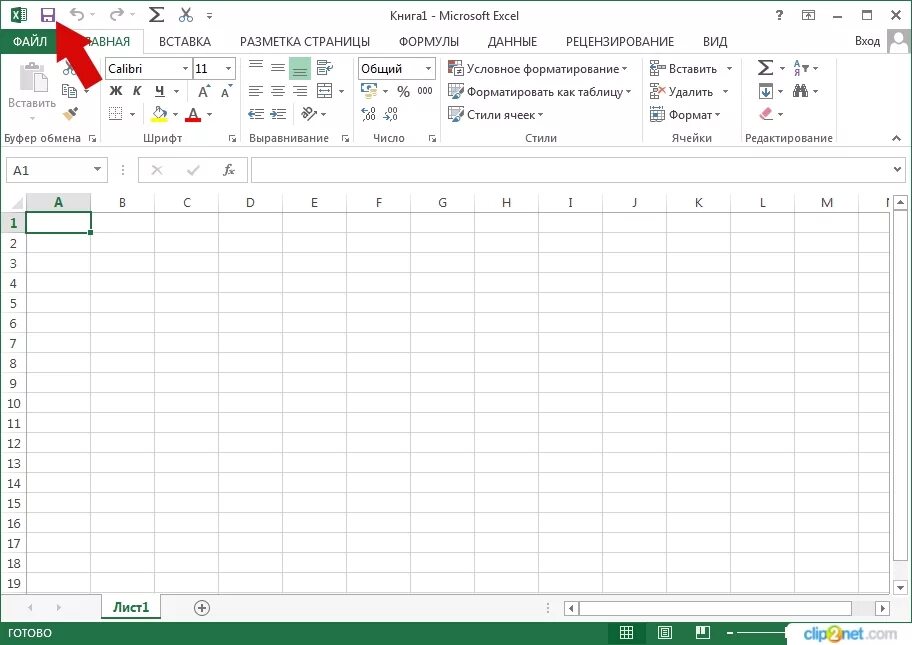Click the Wrap Text icon
The image size is (912, 645).
(x=325, y=68)
